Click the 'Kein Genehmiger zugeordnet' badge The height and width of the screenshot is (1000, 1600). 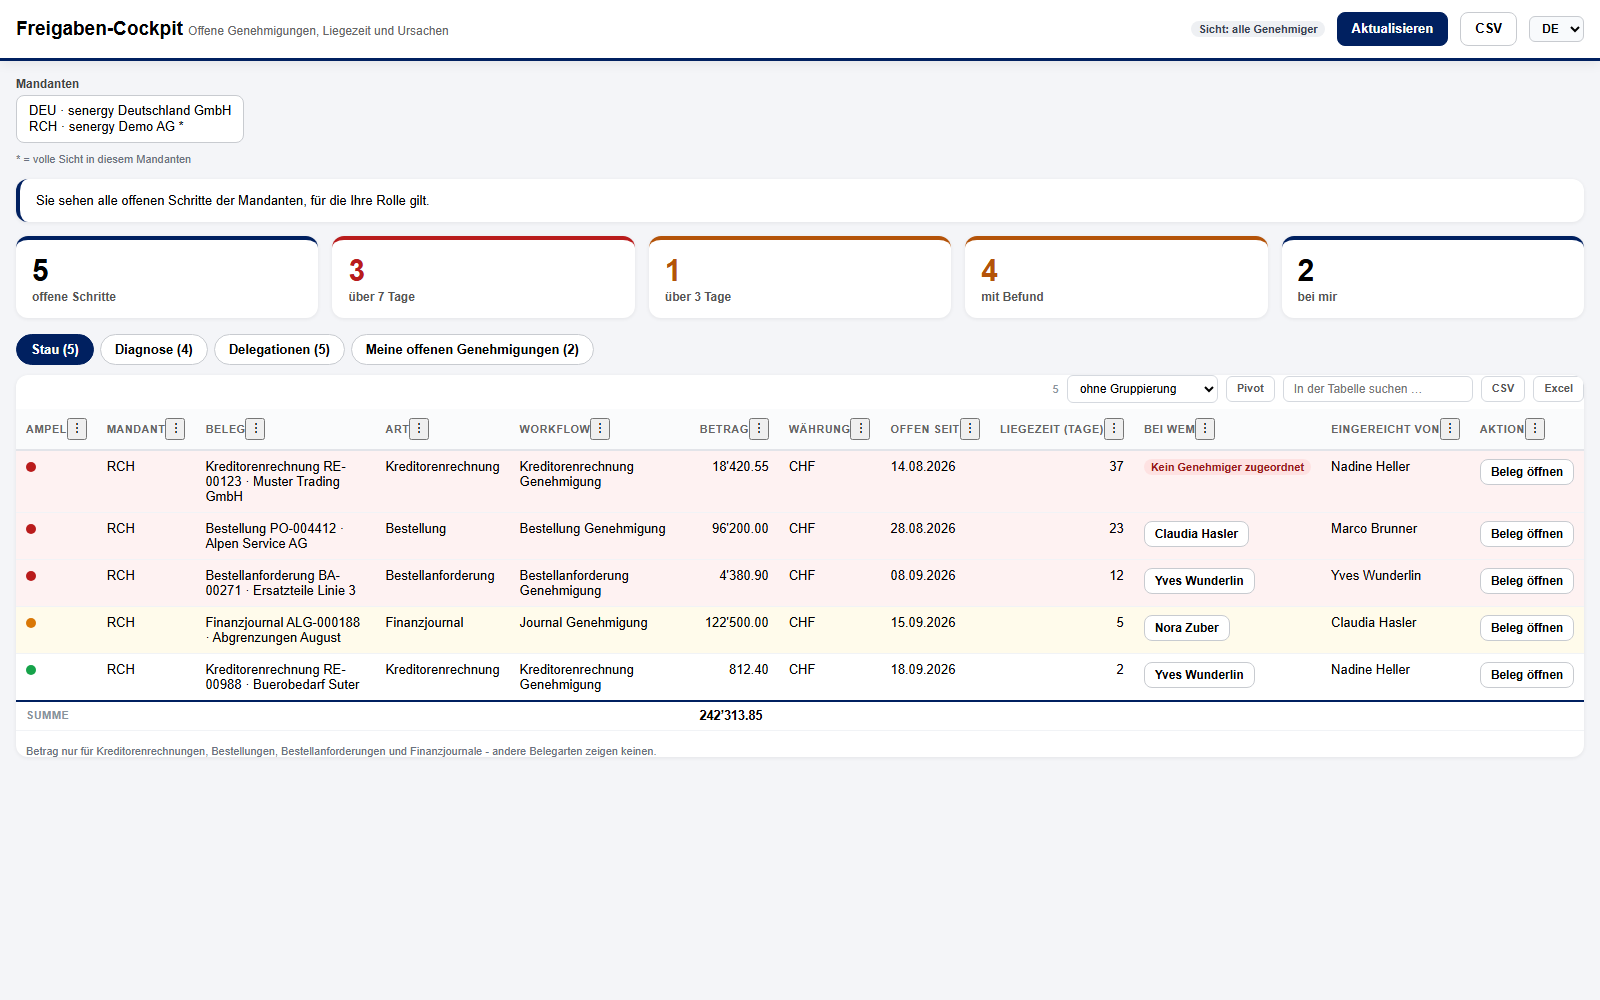coord(1227,467)
